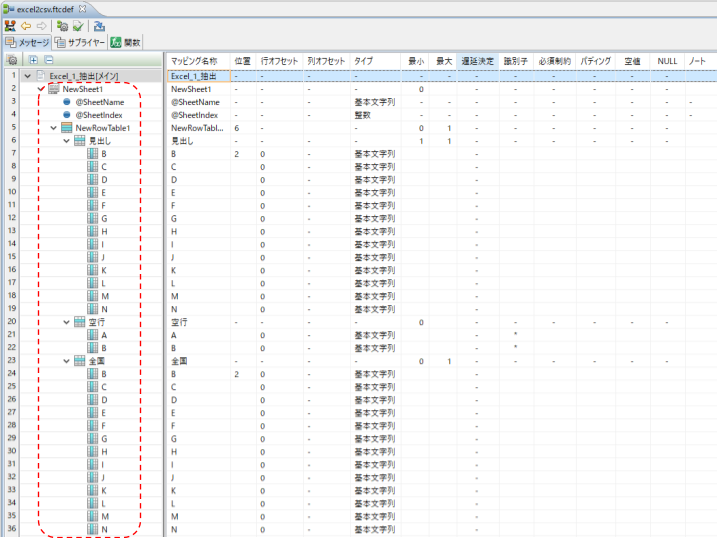Collapse the 見出し group
The height and width of the screenshot is (538, 717).
tap(67, 141)
